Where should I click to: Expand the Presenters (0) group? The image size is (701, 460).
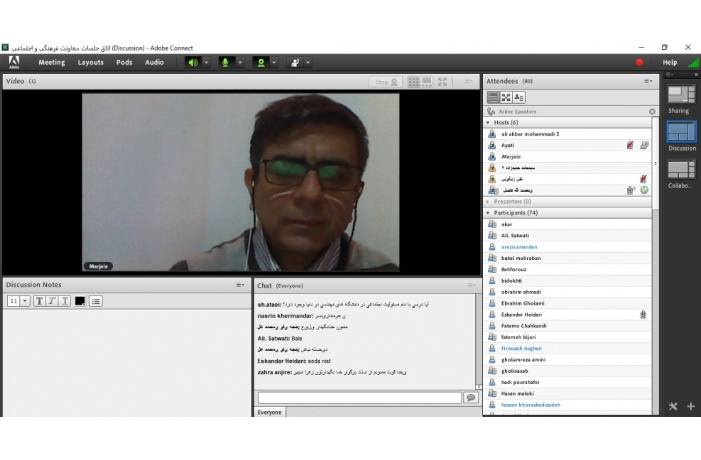pos(488,202)
